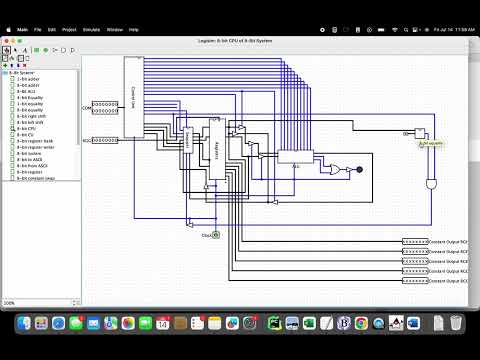Click the ALU block on canvas
The width and height of the screenshot is (480, 360).
tap(295, 157)
